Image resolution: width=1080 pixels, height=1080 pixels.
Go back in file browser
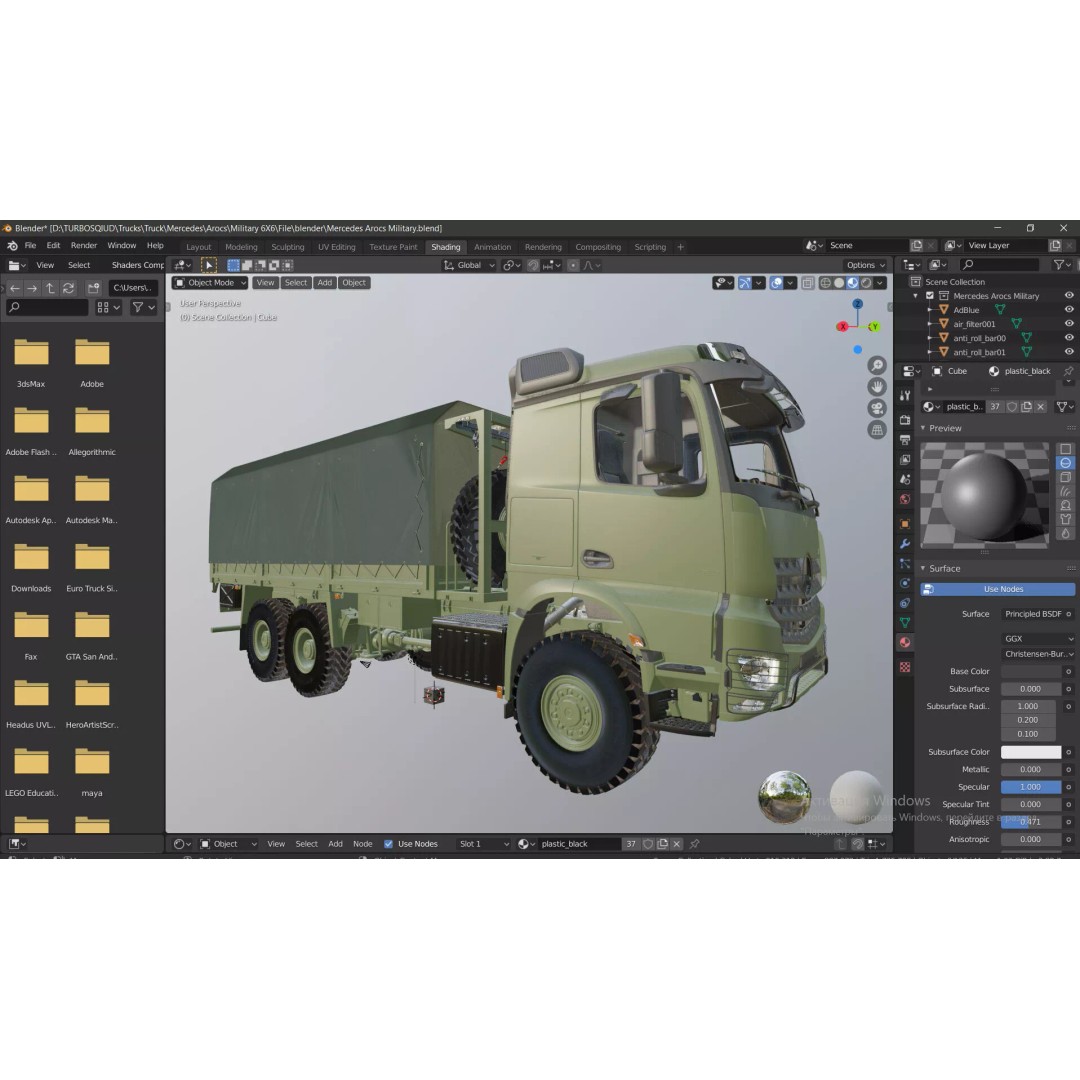14,288
